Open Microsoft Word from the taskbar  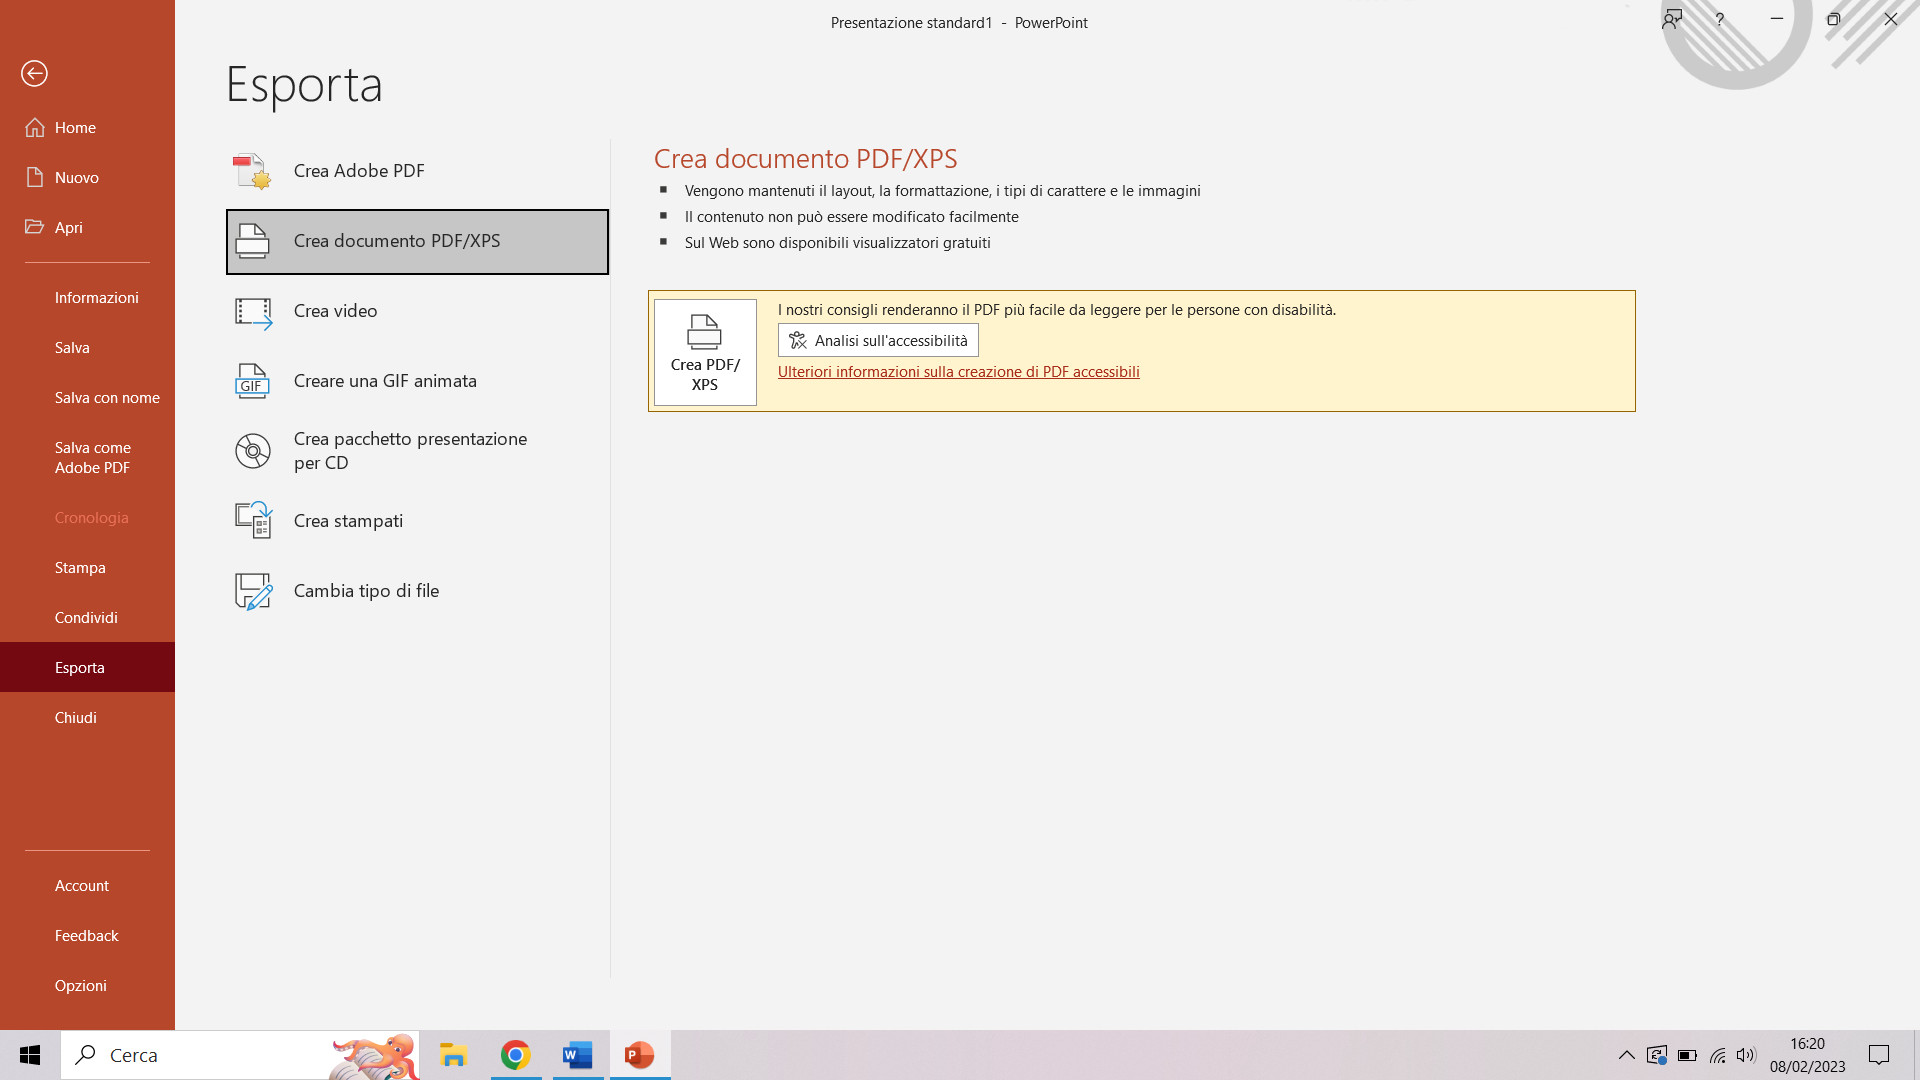point(576,1055)
